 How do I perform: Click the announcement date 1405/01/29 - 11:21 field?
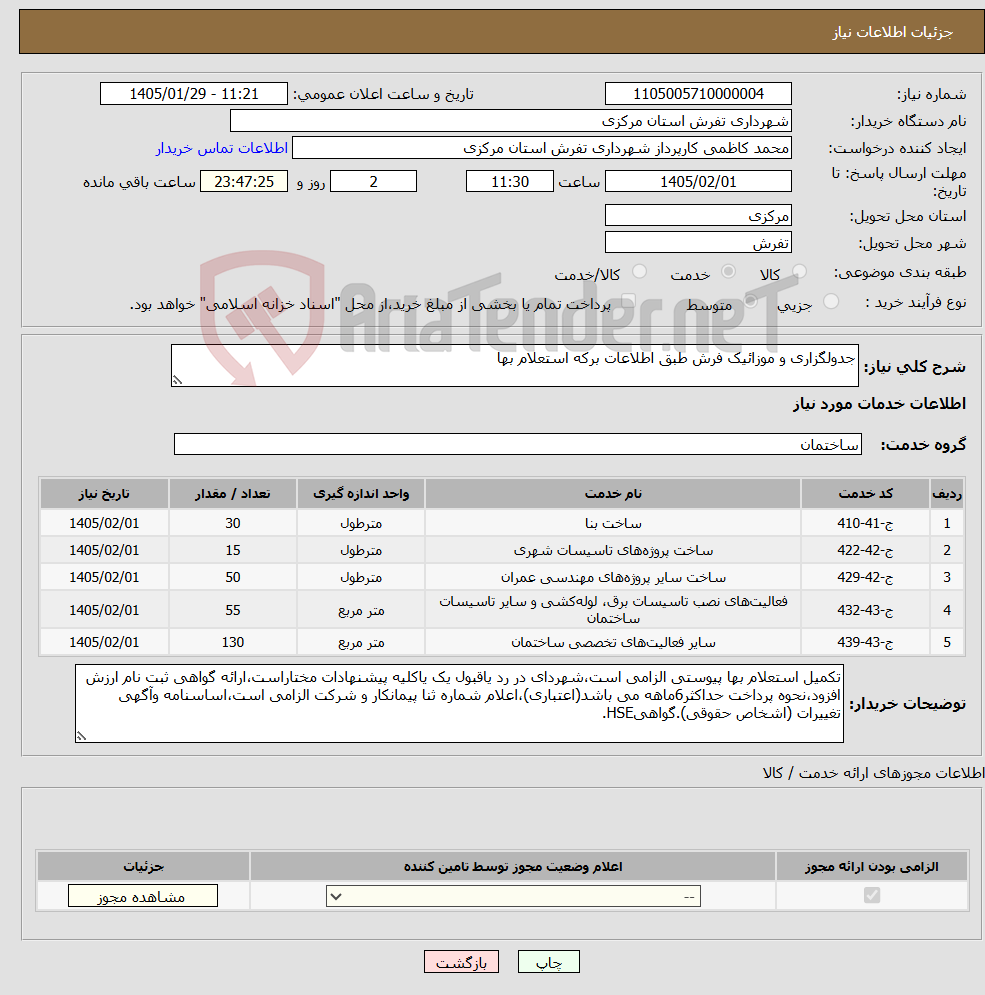(194, 94)
